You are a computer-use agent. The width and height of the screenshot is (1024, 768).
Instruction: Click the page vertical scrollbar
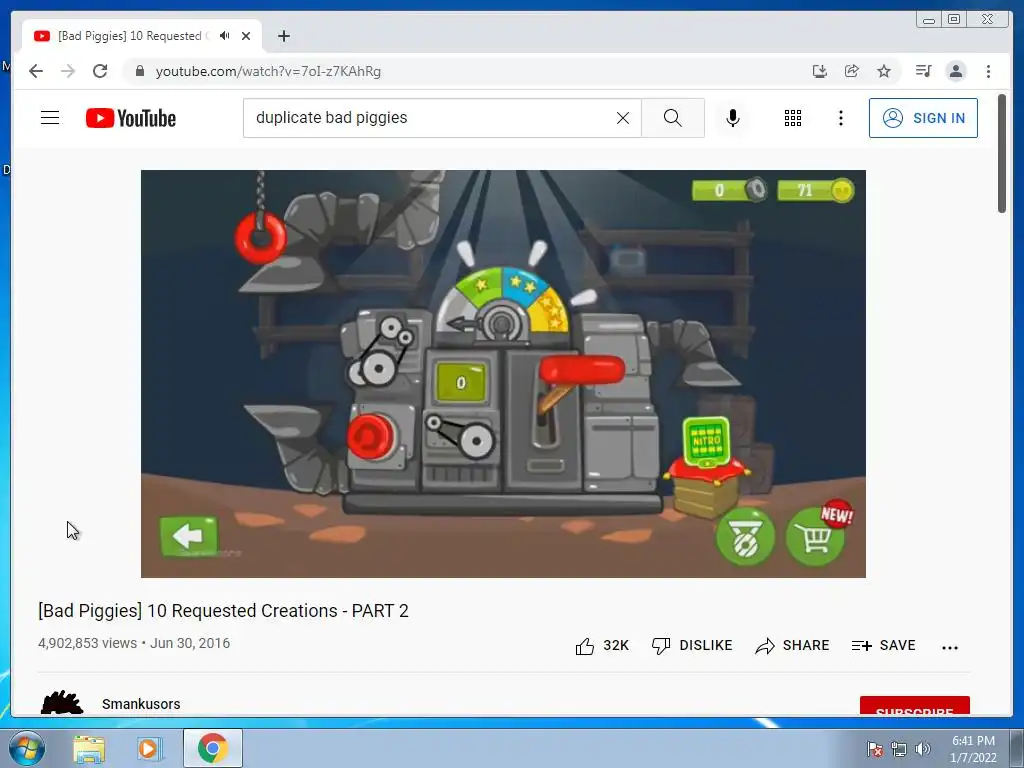tap(1002, 153)
